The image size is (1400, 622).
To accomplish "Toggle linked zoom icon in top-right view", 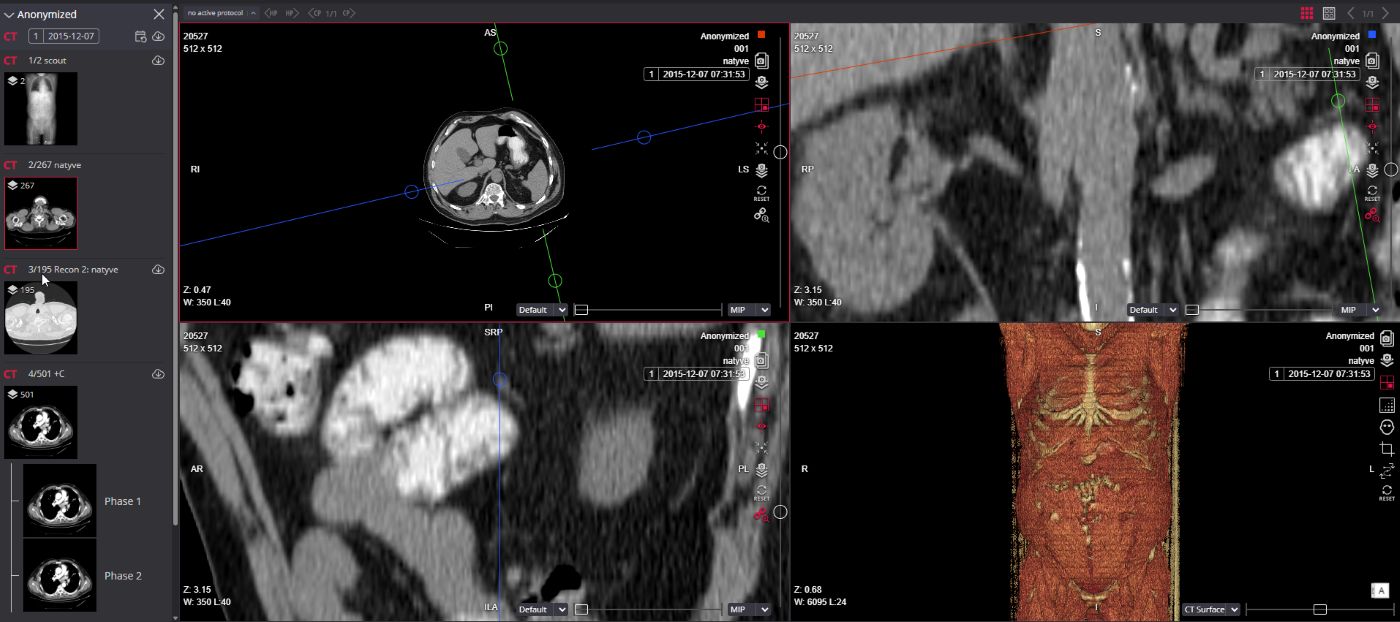I will (x=1371, y=214).
